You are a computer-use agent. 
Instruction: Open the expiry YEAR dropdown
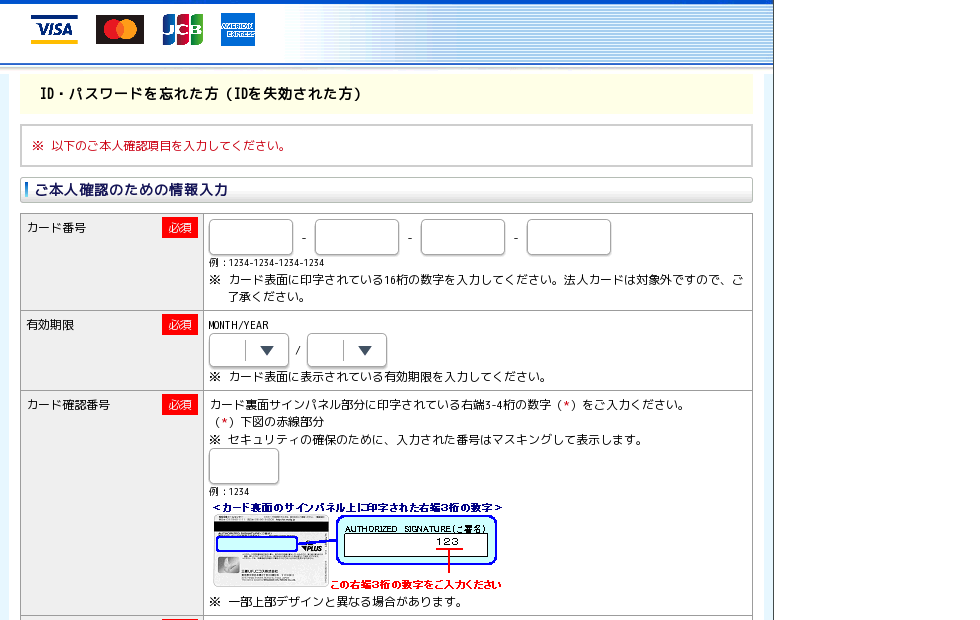pyautogui.click(x=346, y=350)
